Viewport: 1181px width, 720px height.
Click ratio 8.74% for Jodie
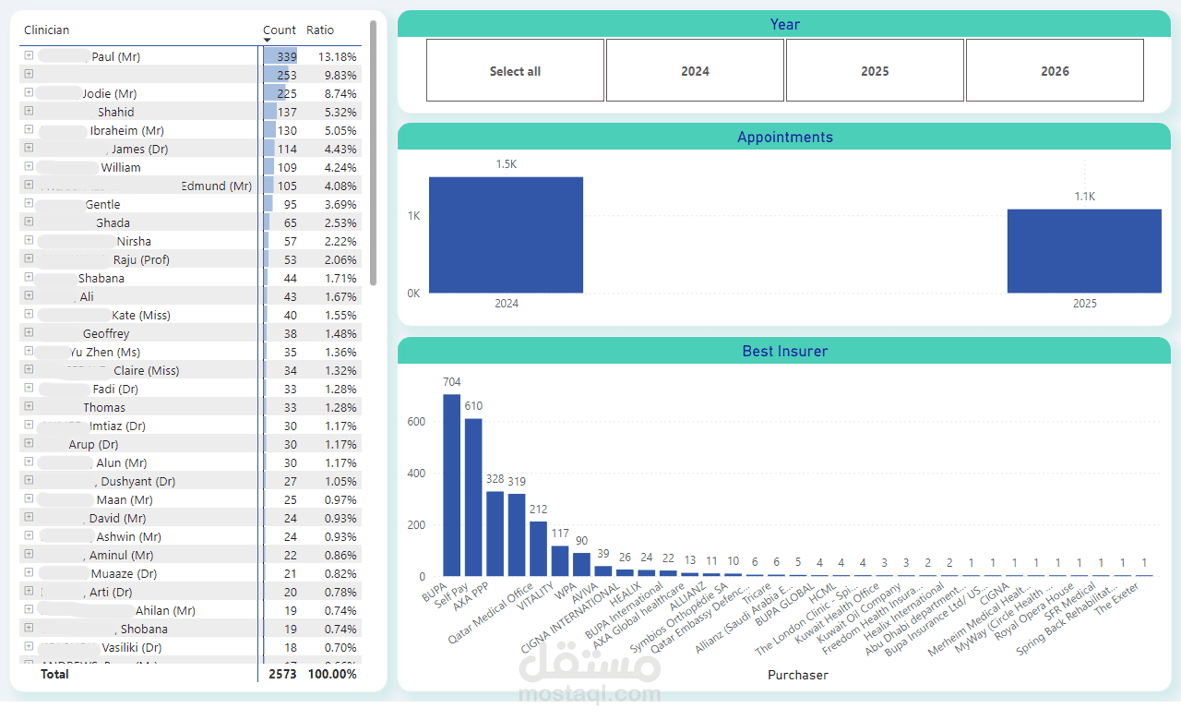pyautogui.click(x=340, y=93)
